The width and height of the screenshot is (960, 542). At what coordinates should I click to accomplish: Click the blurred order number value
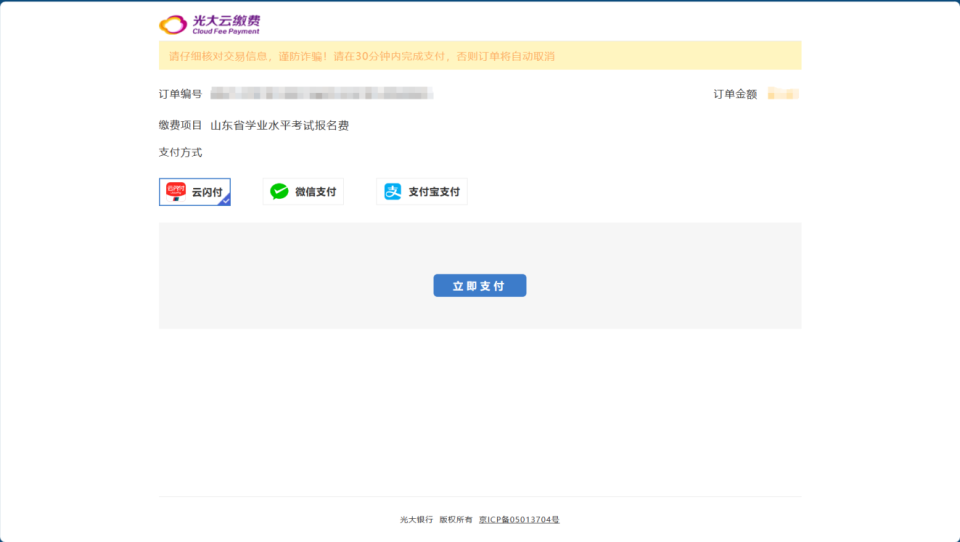coord(321,94)
